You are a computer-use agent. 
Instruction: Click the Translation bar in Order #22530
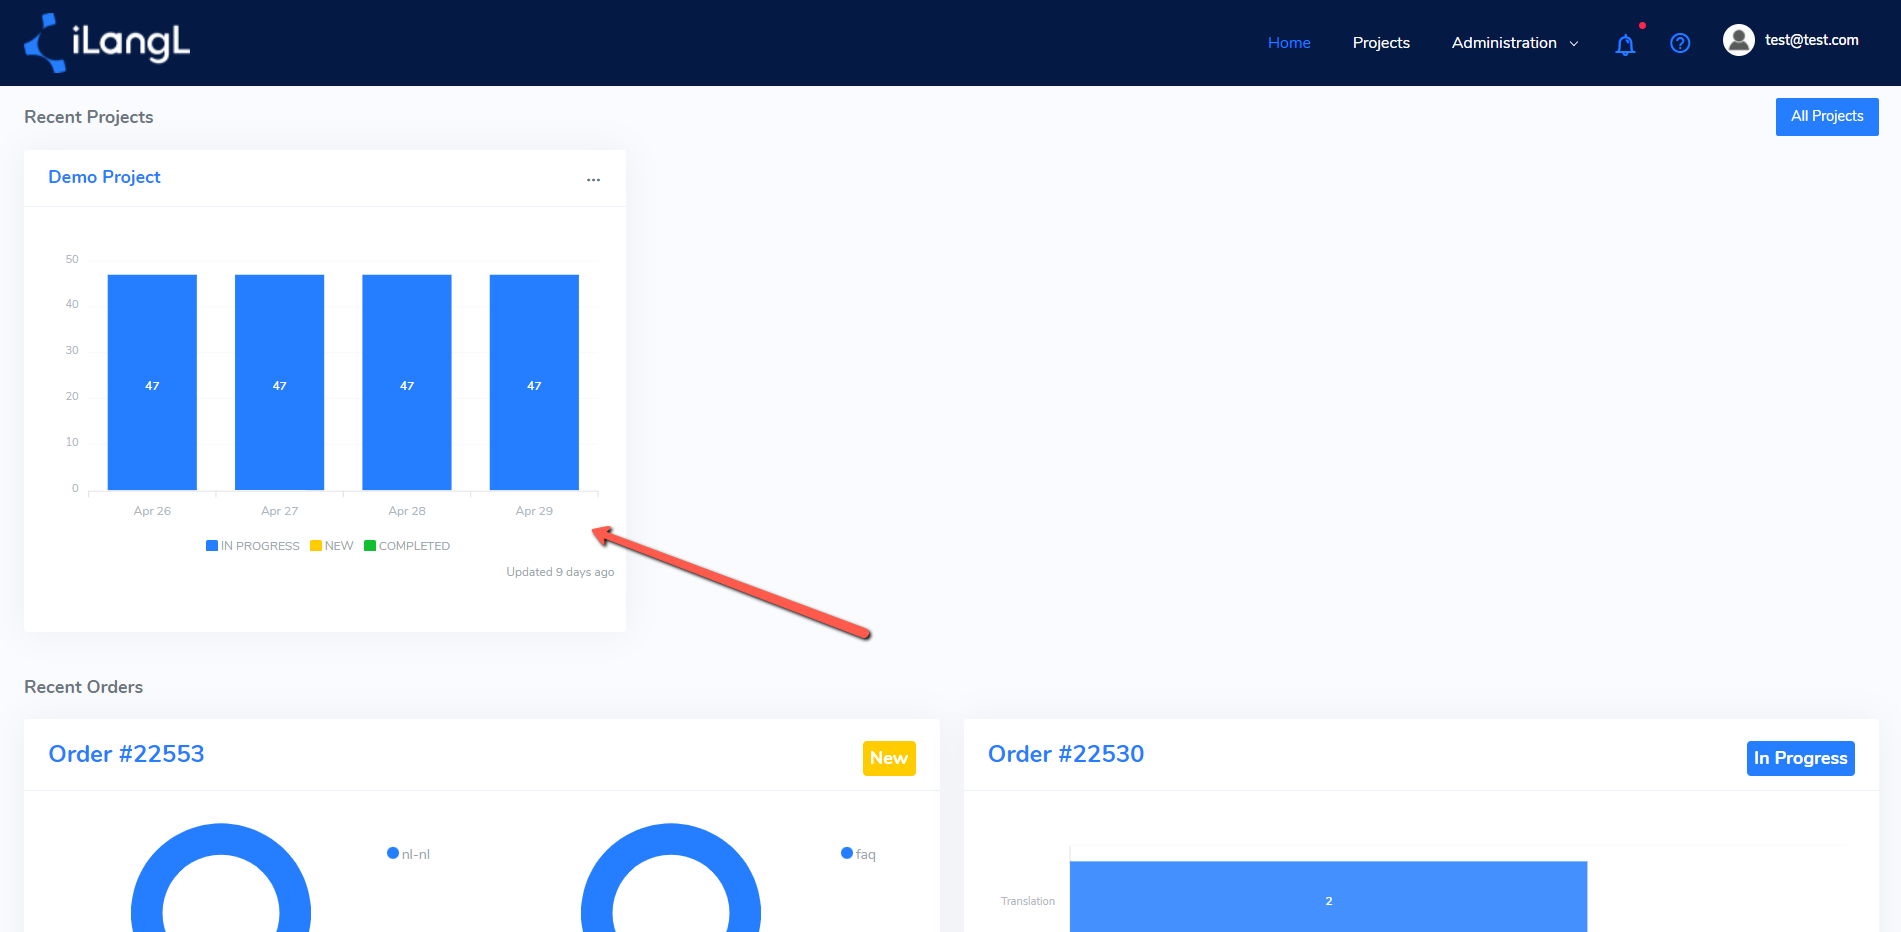[x=1328, y=897]
